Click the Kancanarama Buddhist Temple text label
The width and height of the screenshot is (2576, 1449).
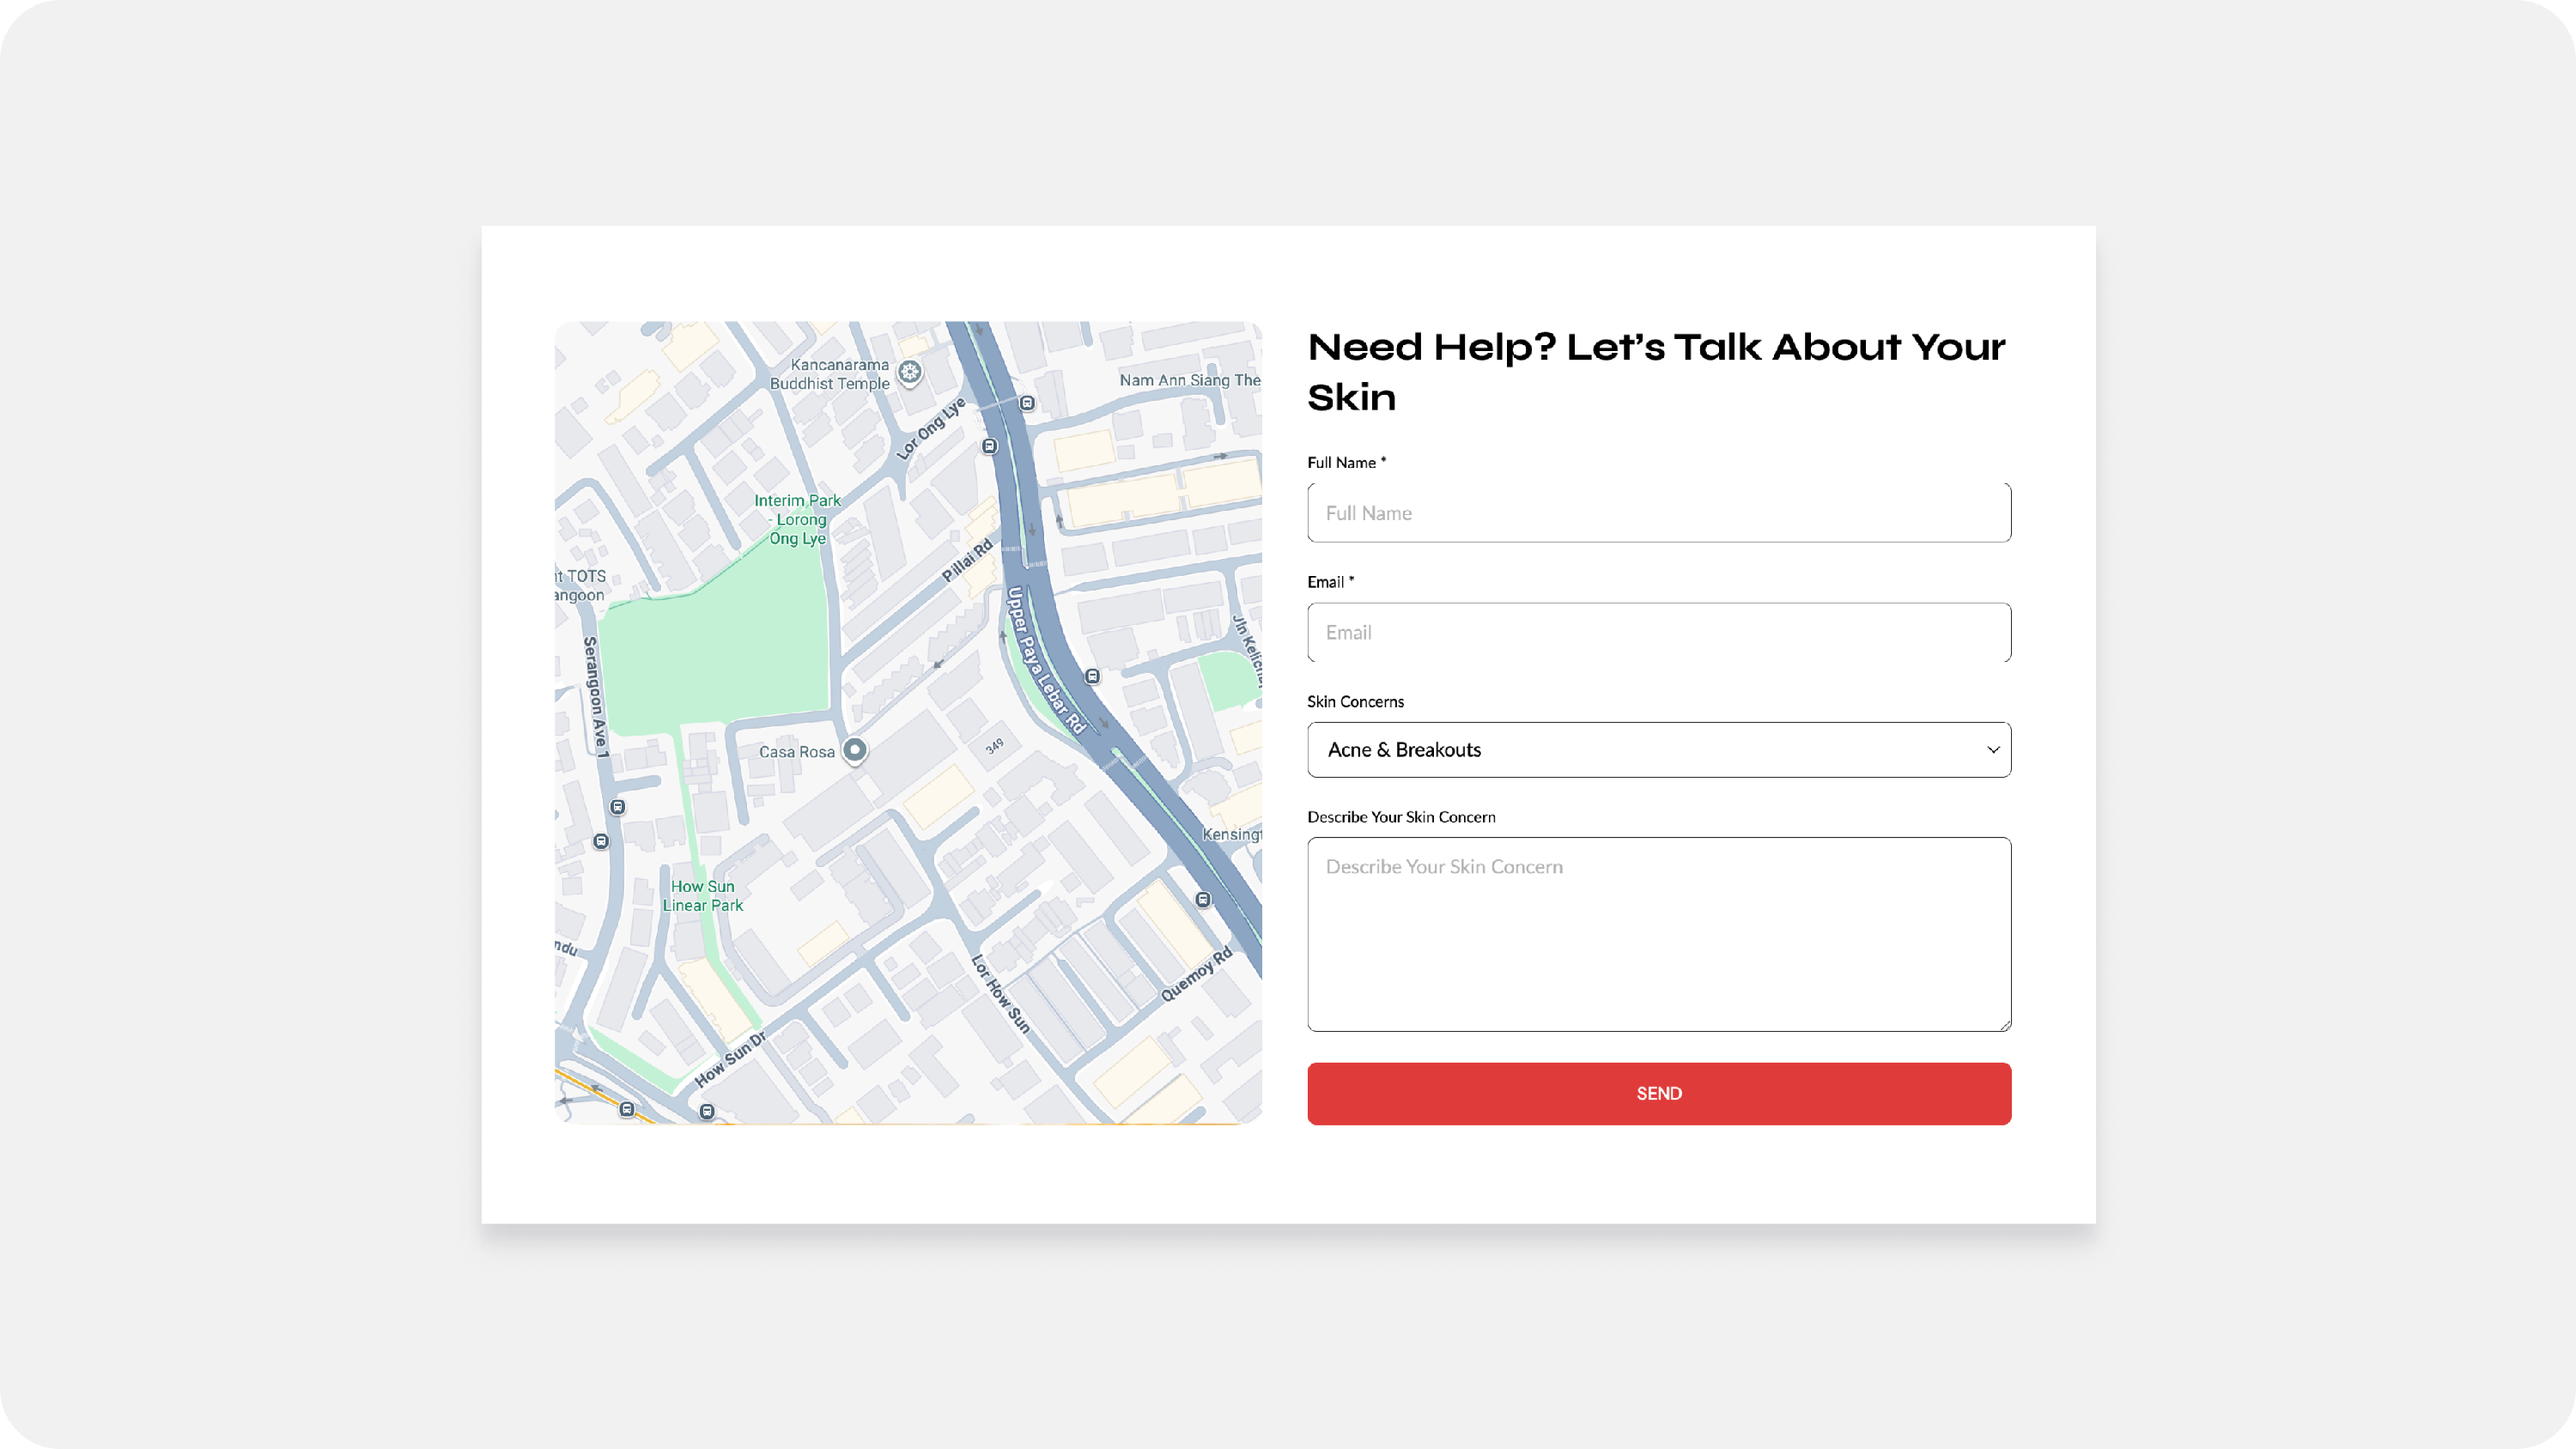tap(829, 374)
